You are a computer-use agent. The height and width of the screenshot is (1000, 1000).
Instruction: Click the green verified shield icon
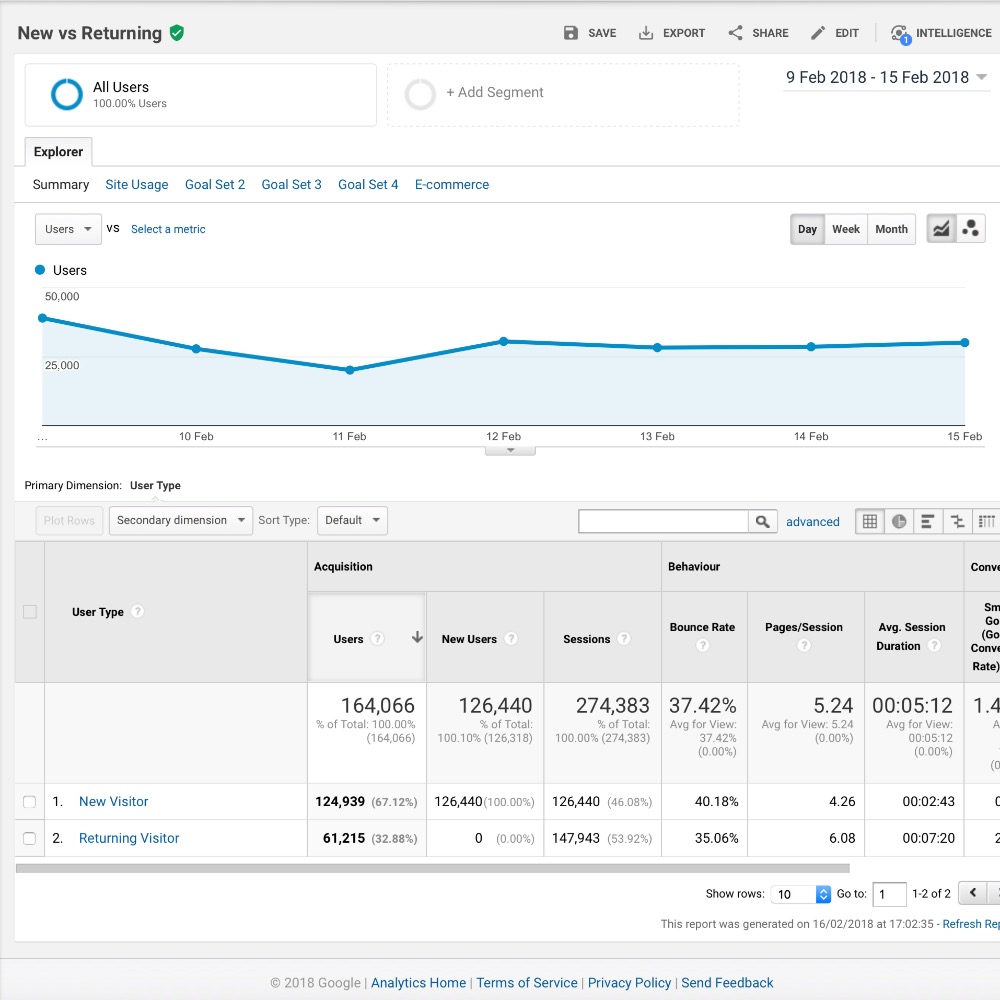[177, 33]
